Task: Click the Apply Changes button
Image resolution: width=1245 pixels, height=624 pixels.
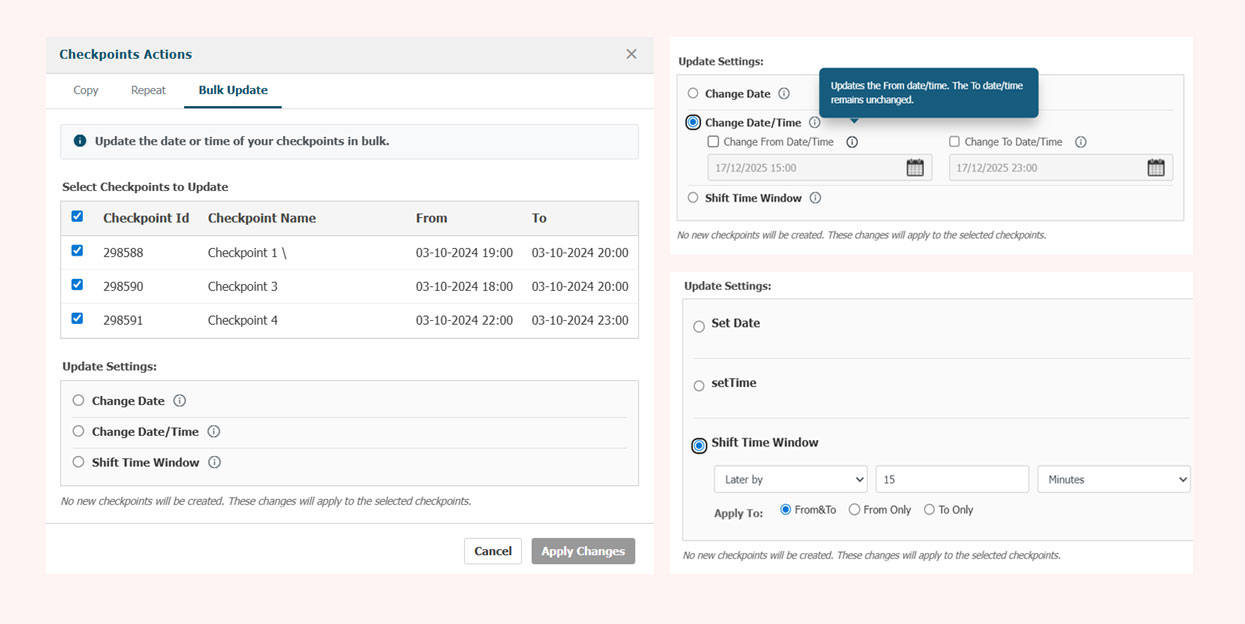Action: point(583,550)
